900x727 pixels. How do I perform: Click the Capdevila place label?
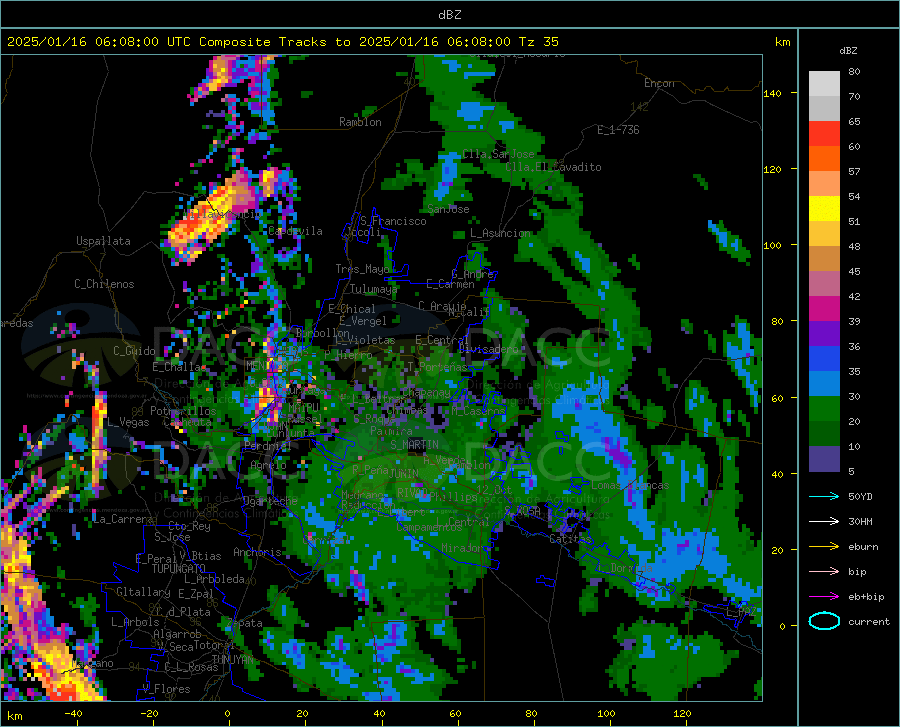[295, 231]
